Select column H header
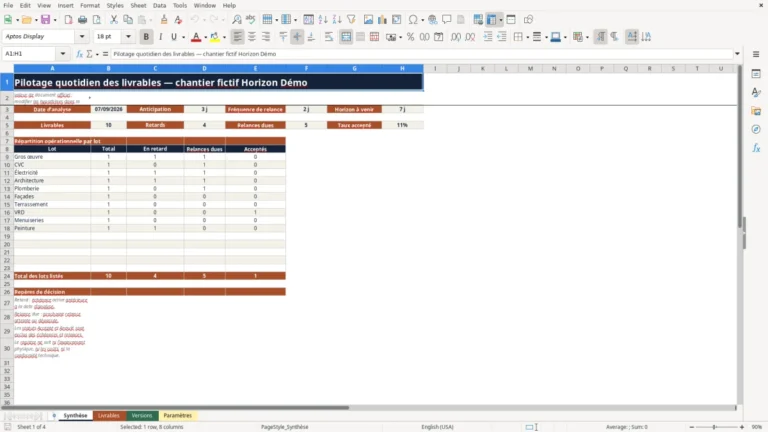768x432 pixels. (403, 69)
